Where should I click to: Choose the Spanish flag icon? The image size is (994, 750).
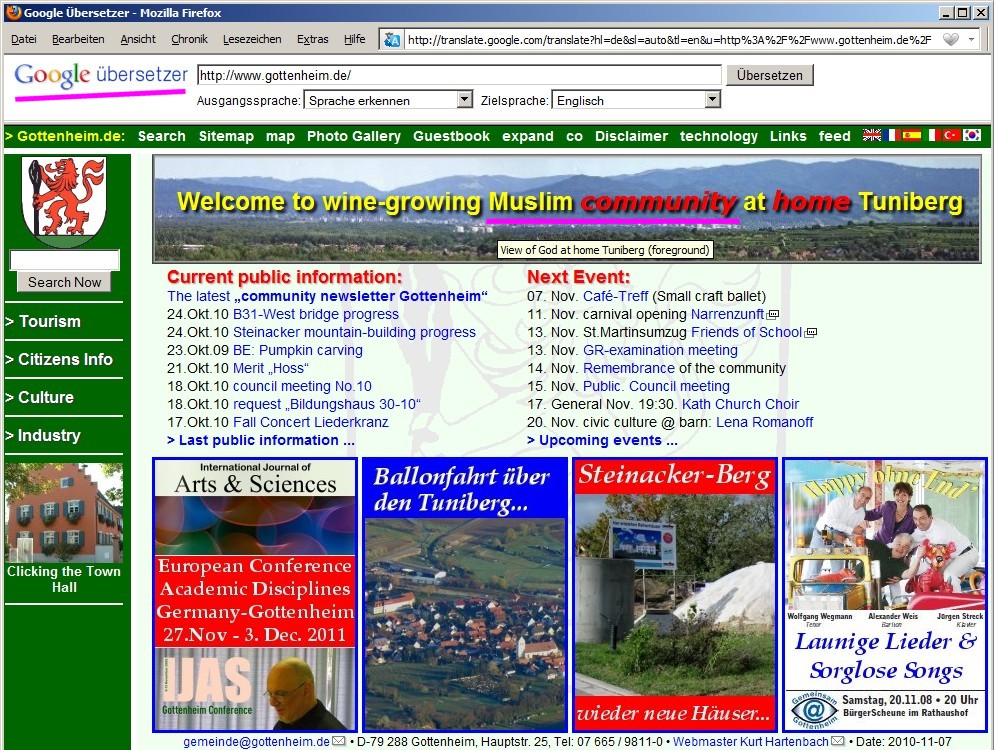[911, 136]
